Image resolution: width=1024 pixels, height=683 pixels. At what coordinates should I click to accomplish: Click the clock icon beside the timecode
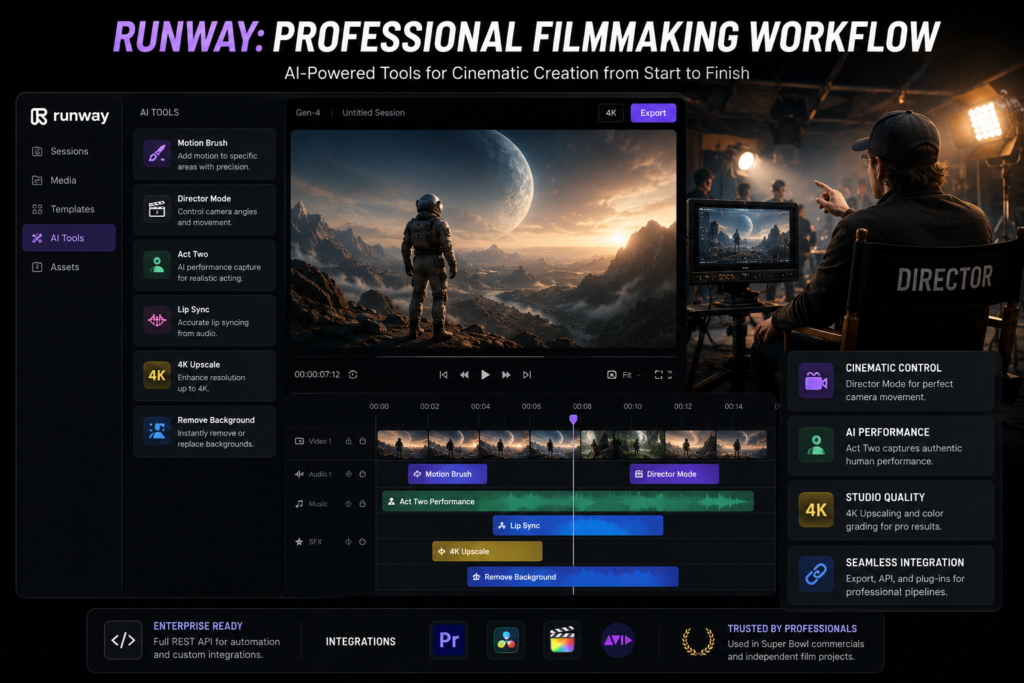pyautogui.click(x=353, y=375)
